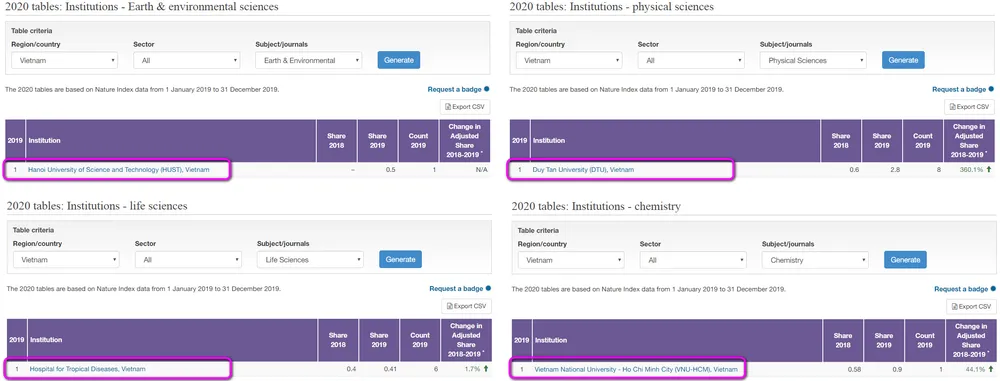Image resolution: width=1000 pixels, height=381 pixels.
Task: Click Share 2019 header in life sciences table
Action: click(380, 340)
